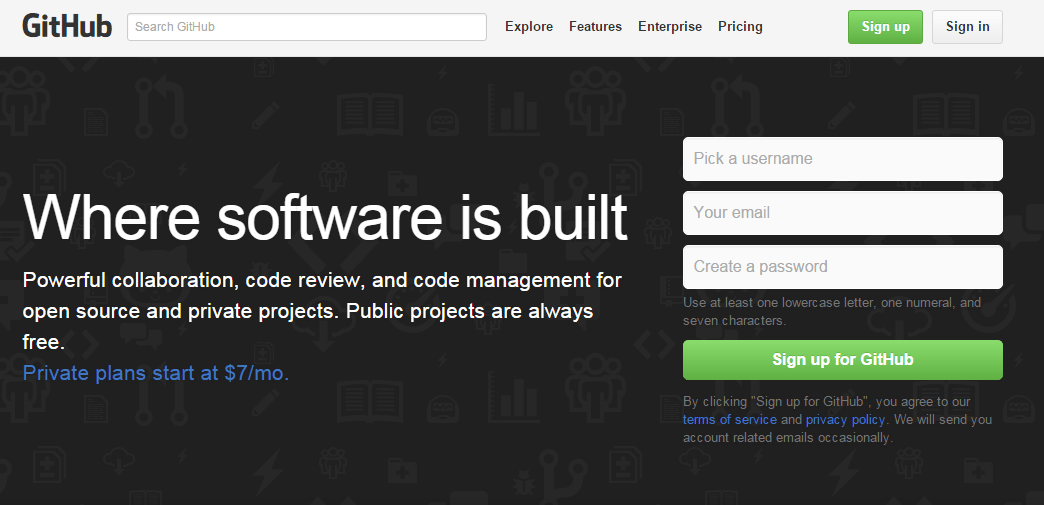
Task: Open the Features page
Action: [595, 27]
